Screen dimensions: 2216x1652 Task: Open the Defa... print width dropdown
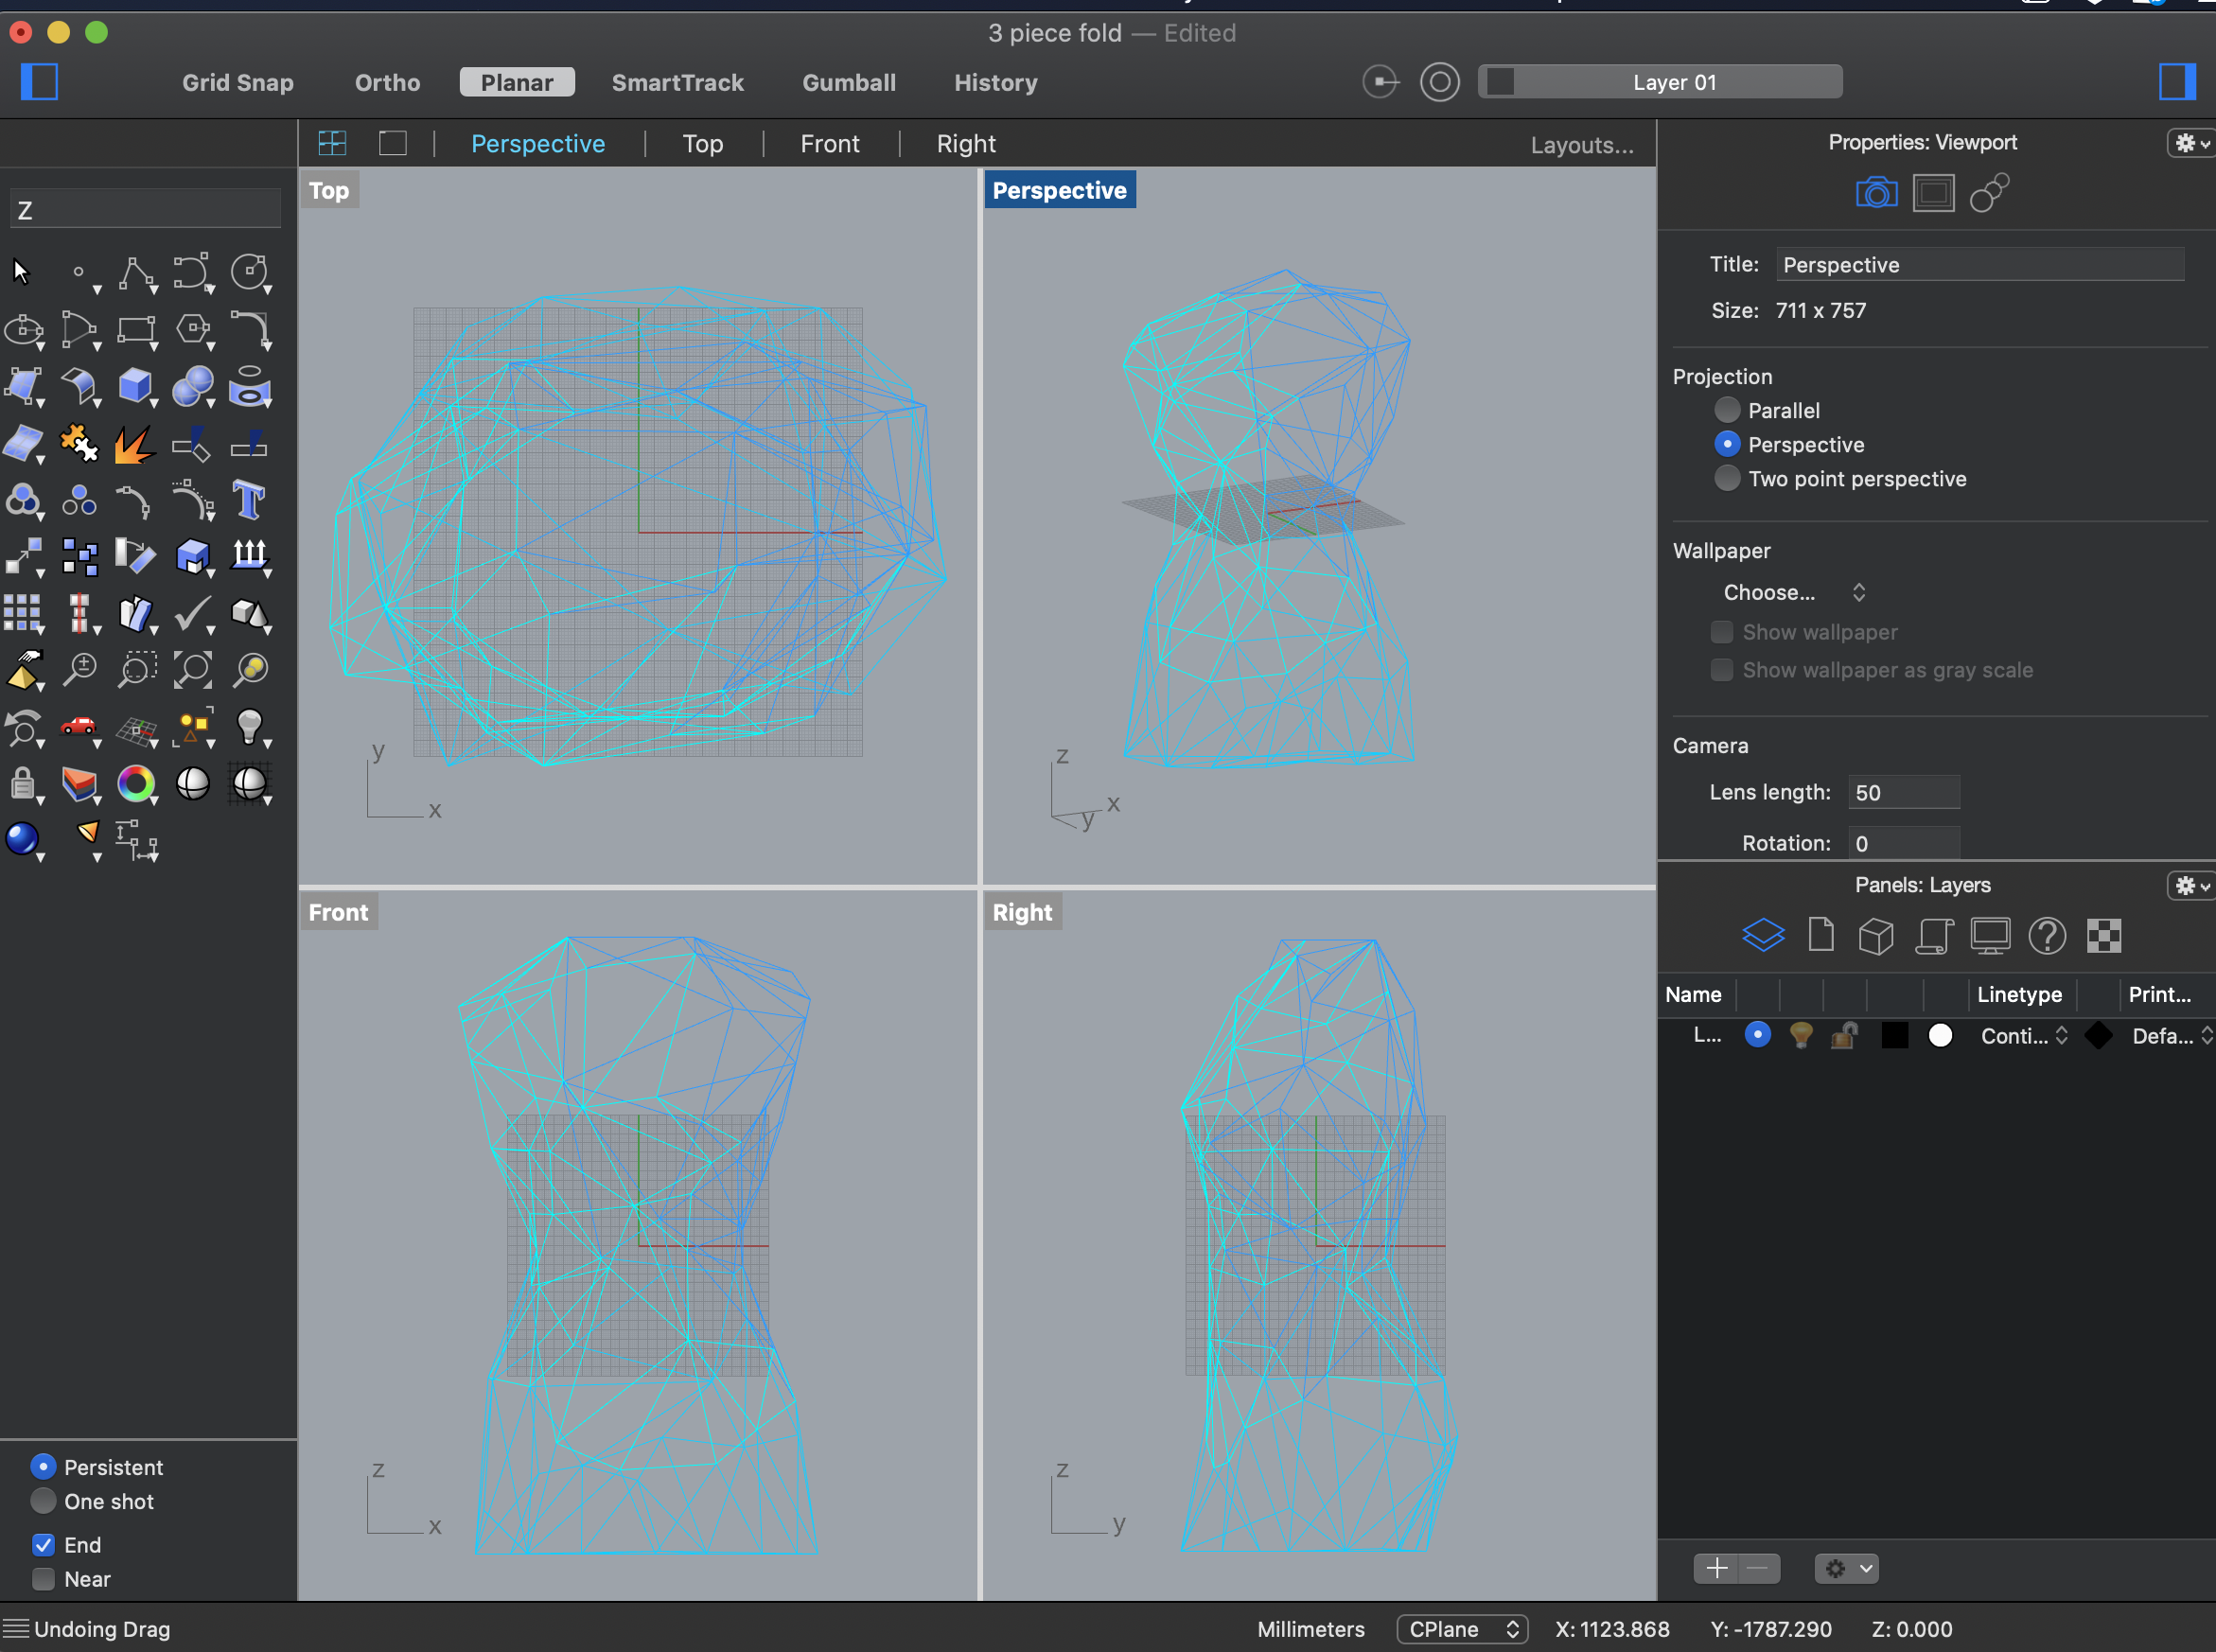tap(2172, 1036)
